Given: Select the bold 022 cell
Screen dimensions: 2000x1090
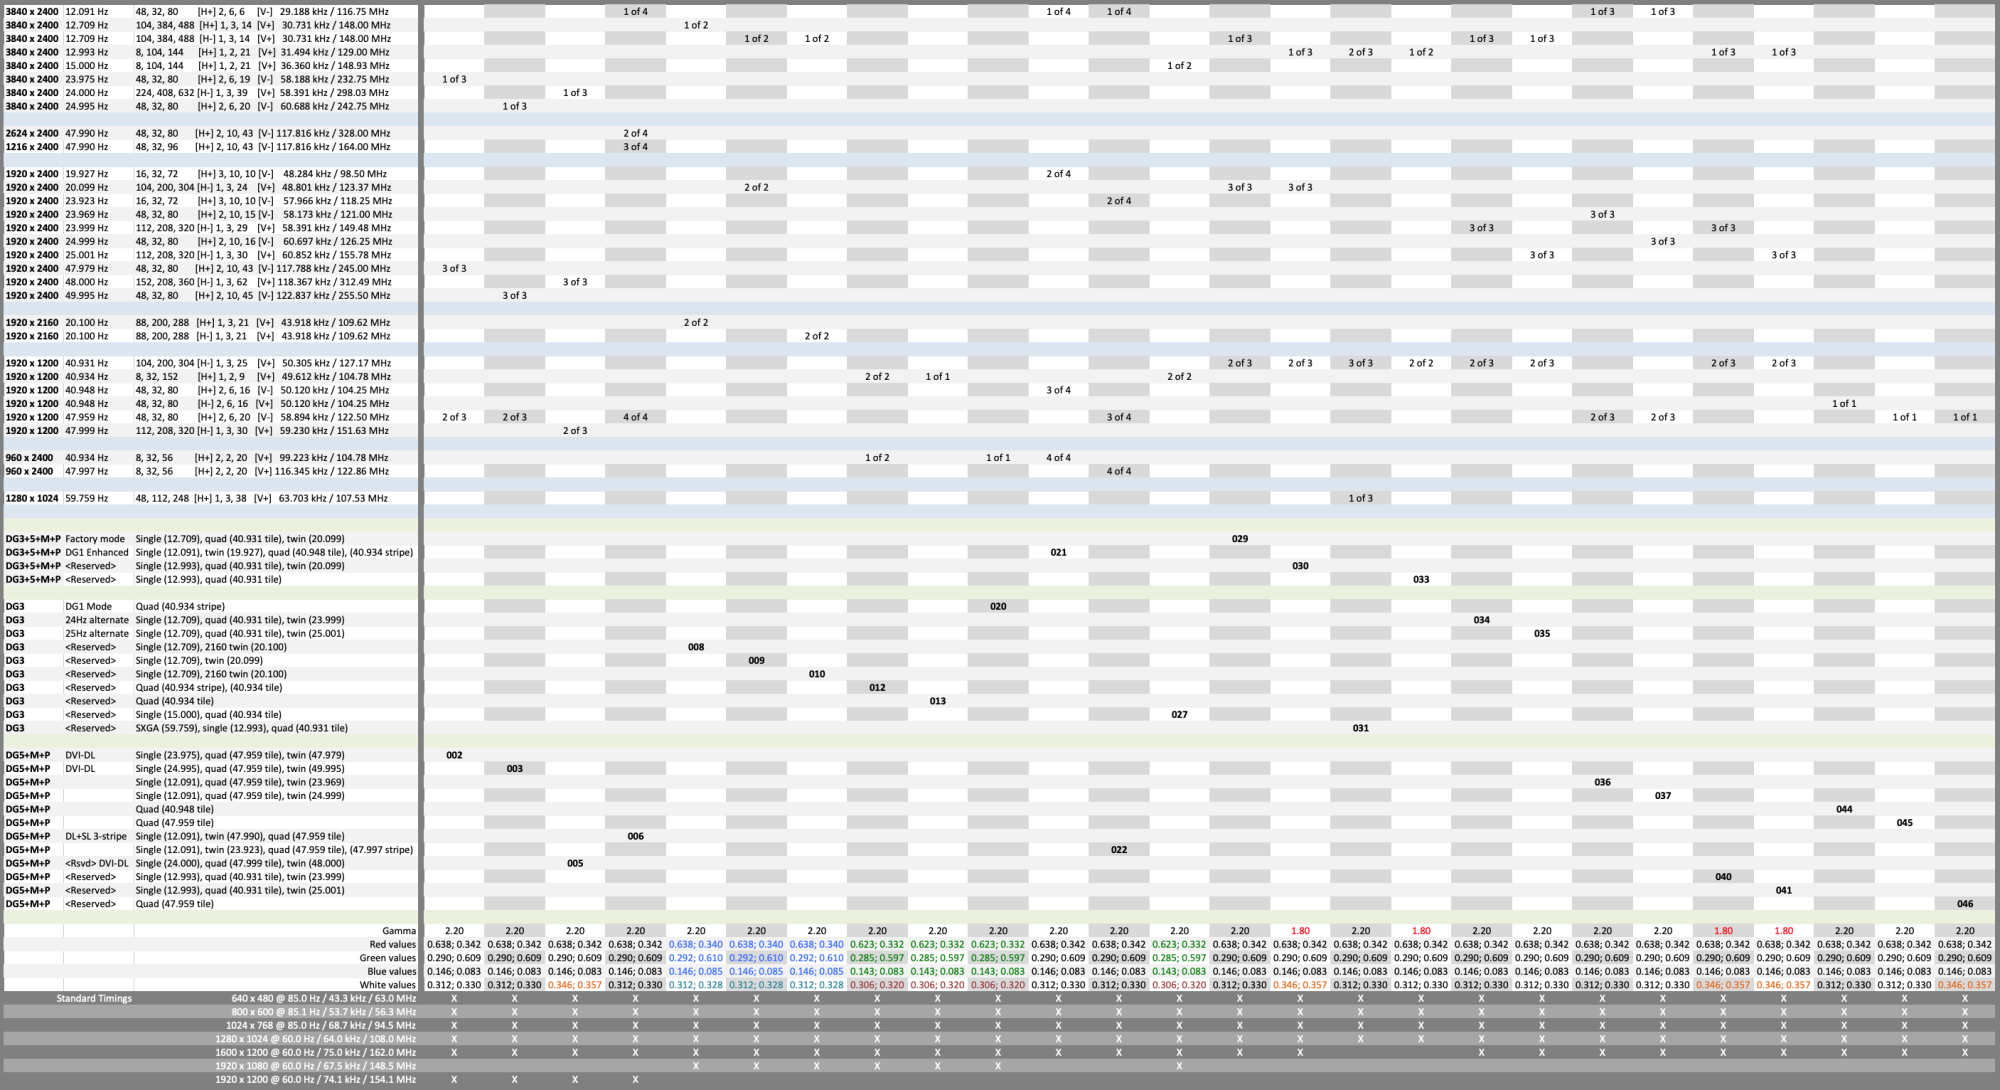Looking at the screenshot, I should [x=1118, y=850].
